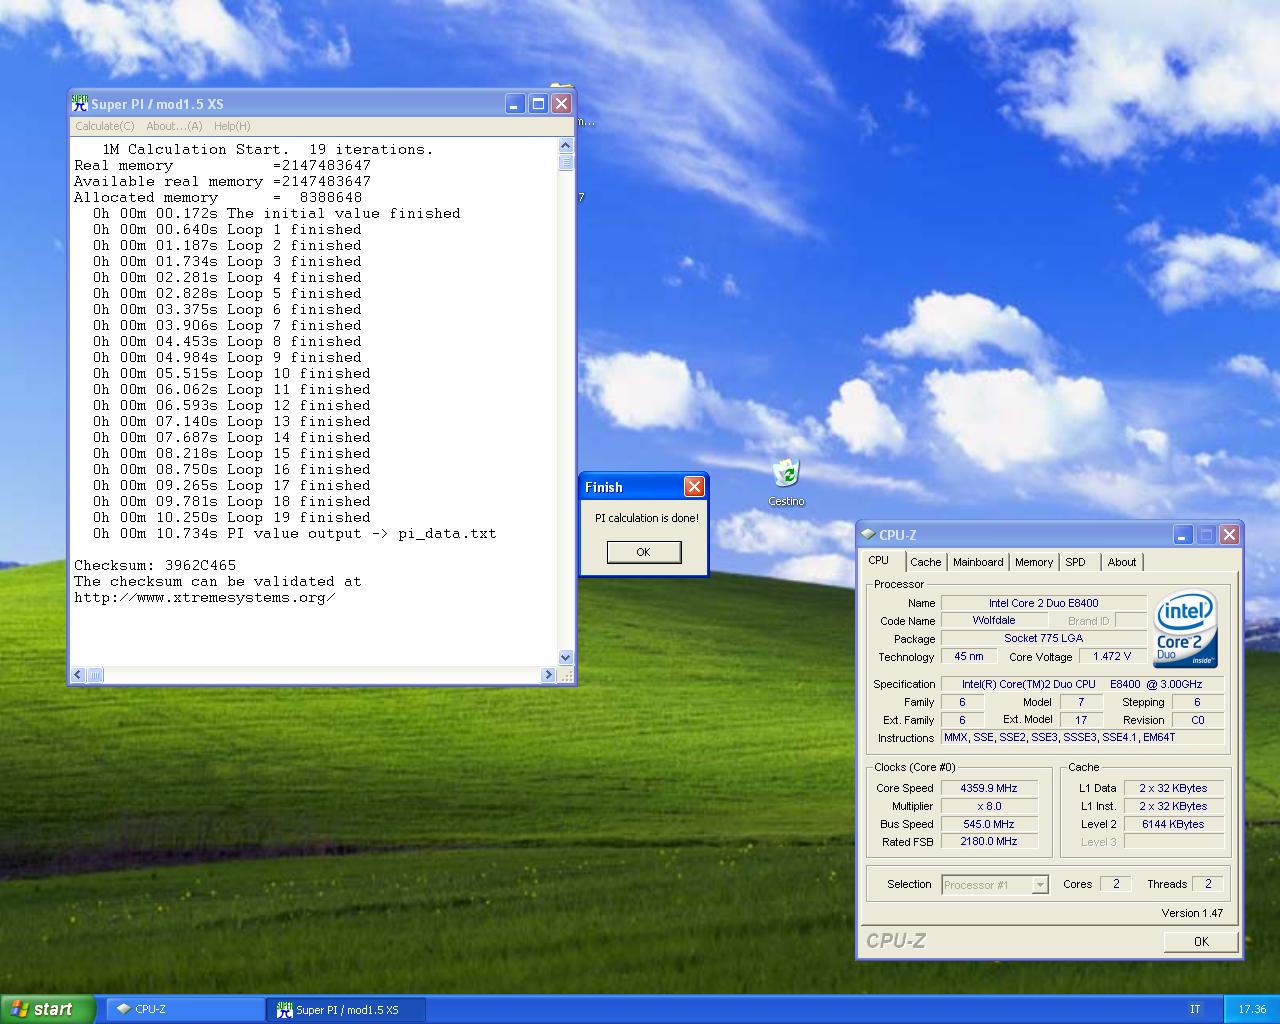Click the IT language indicator in tray
This screenshot has height=1024, width=1280.
click(x=1195, y=1010)
